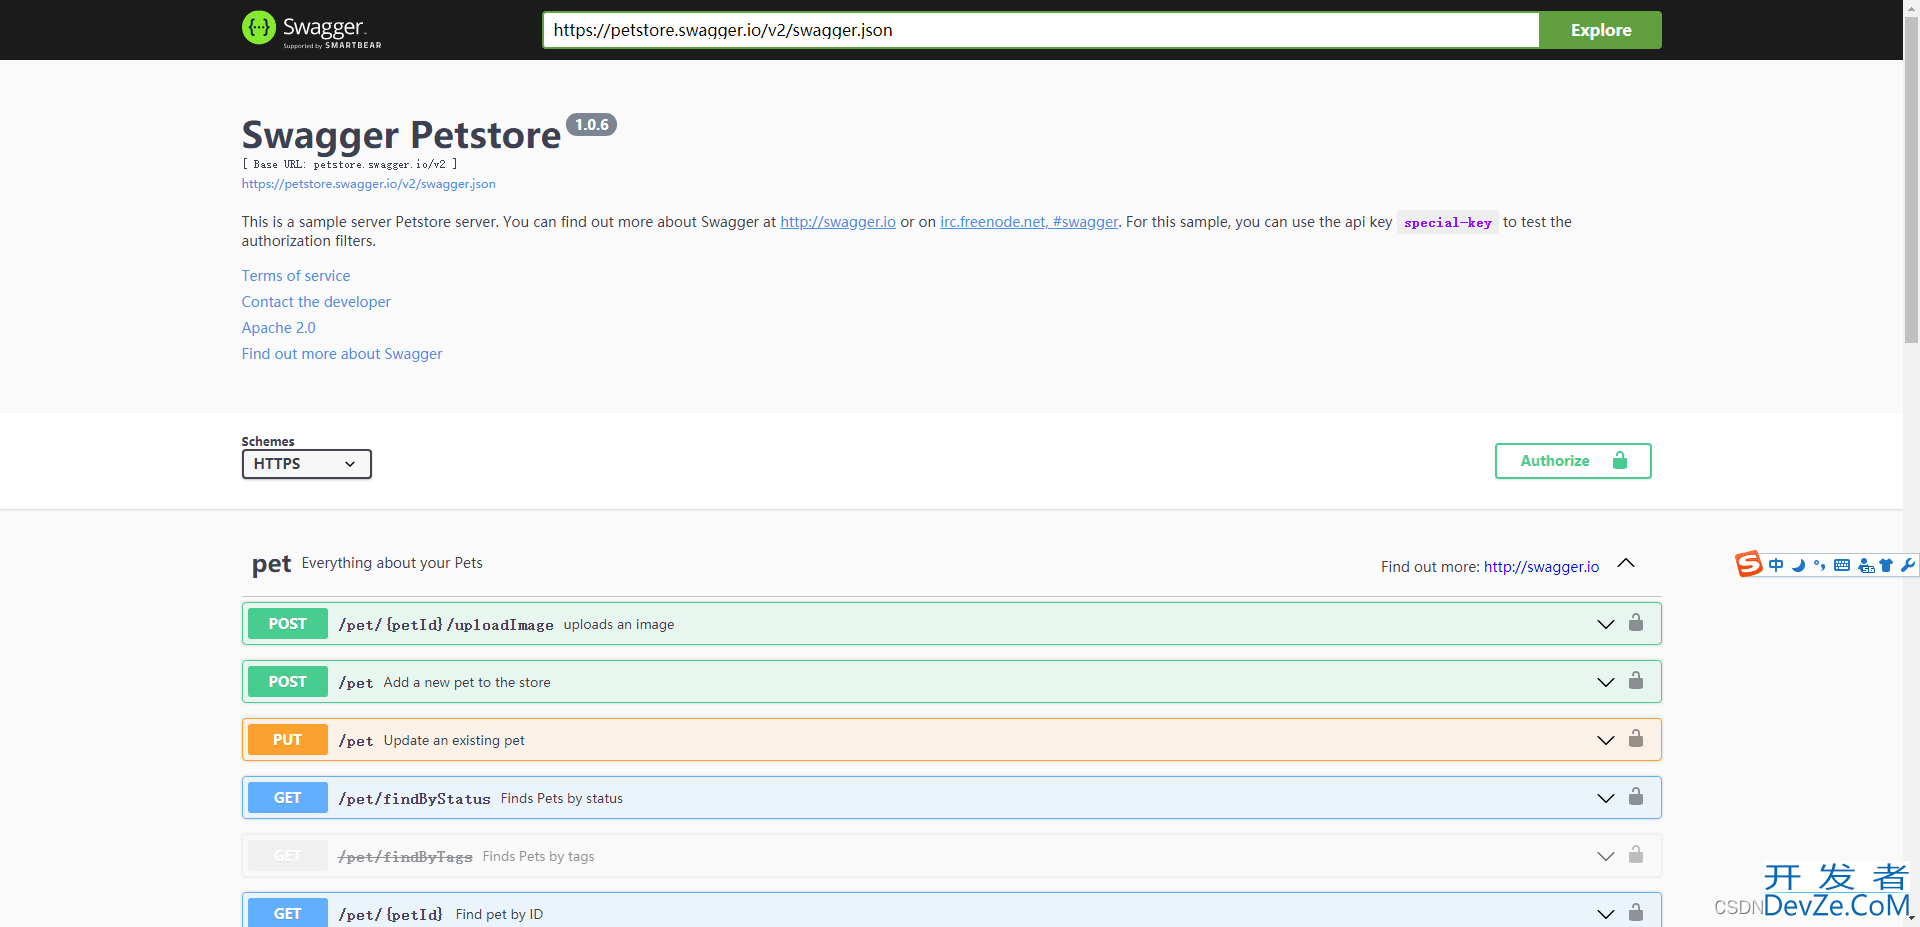Expand the findByTags GET chevron
Screen dimensions: 1920x927
(1606, 856)
